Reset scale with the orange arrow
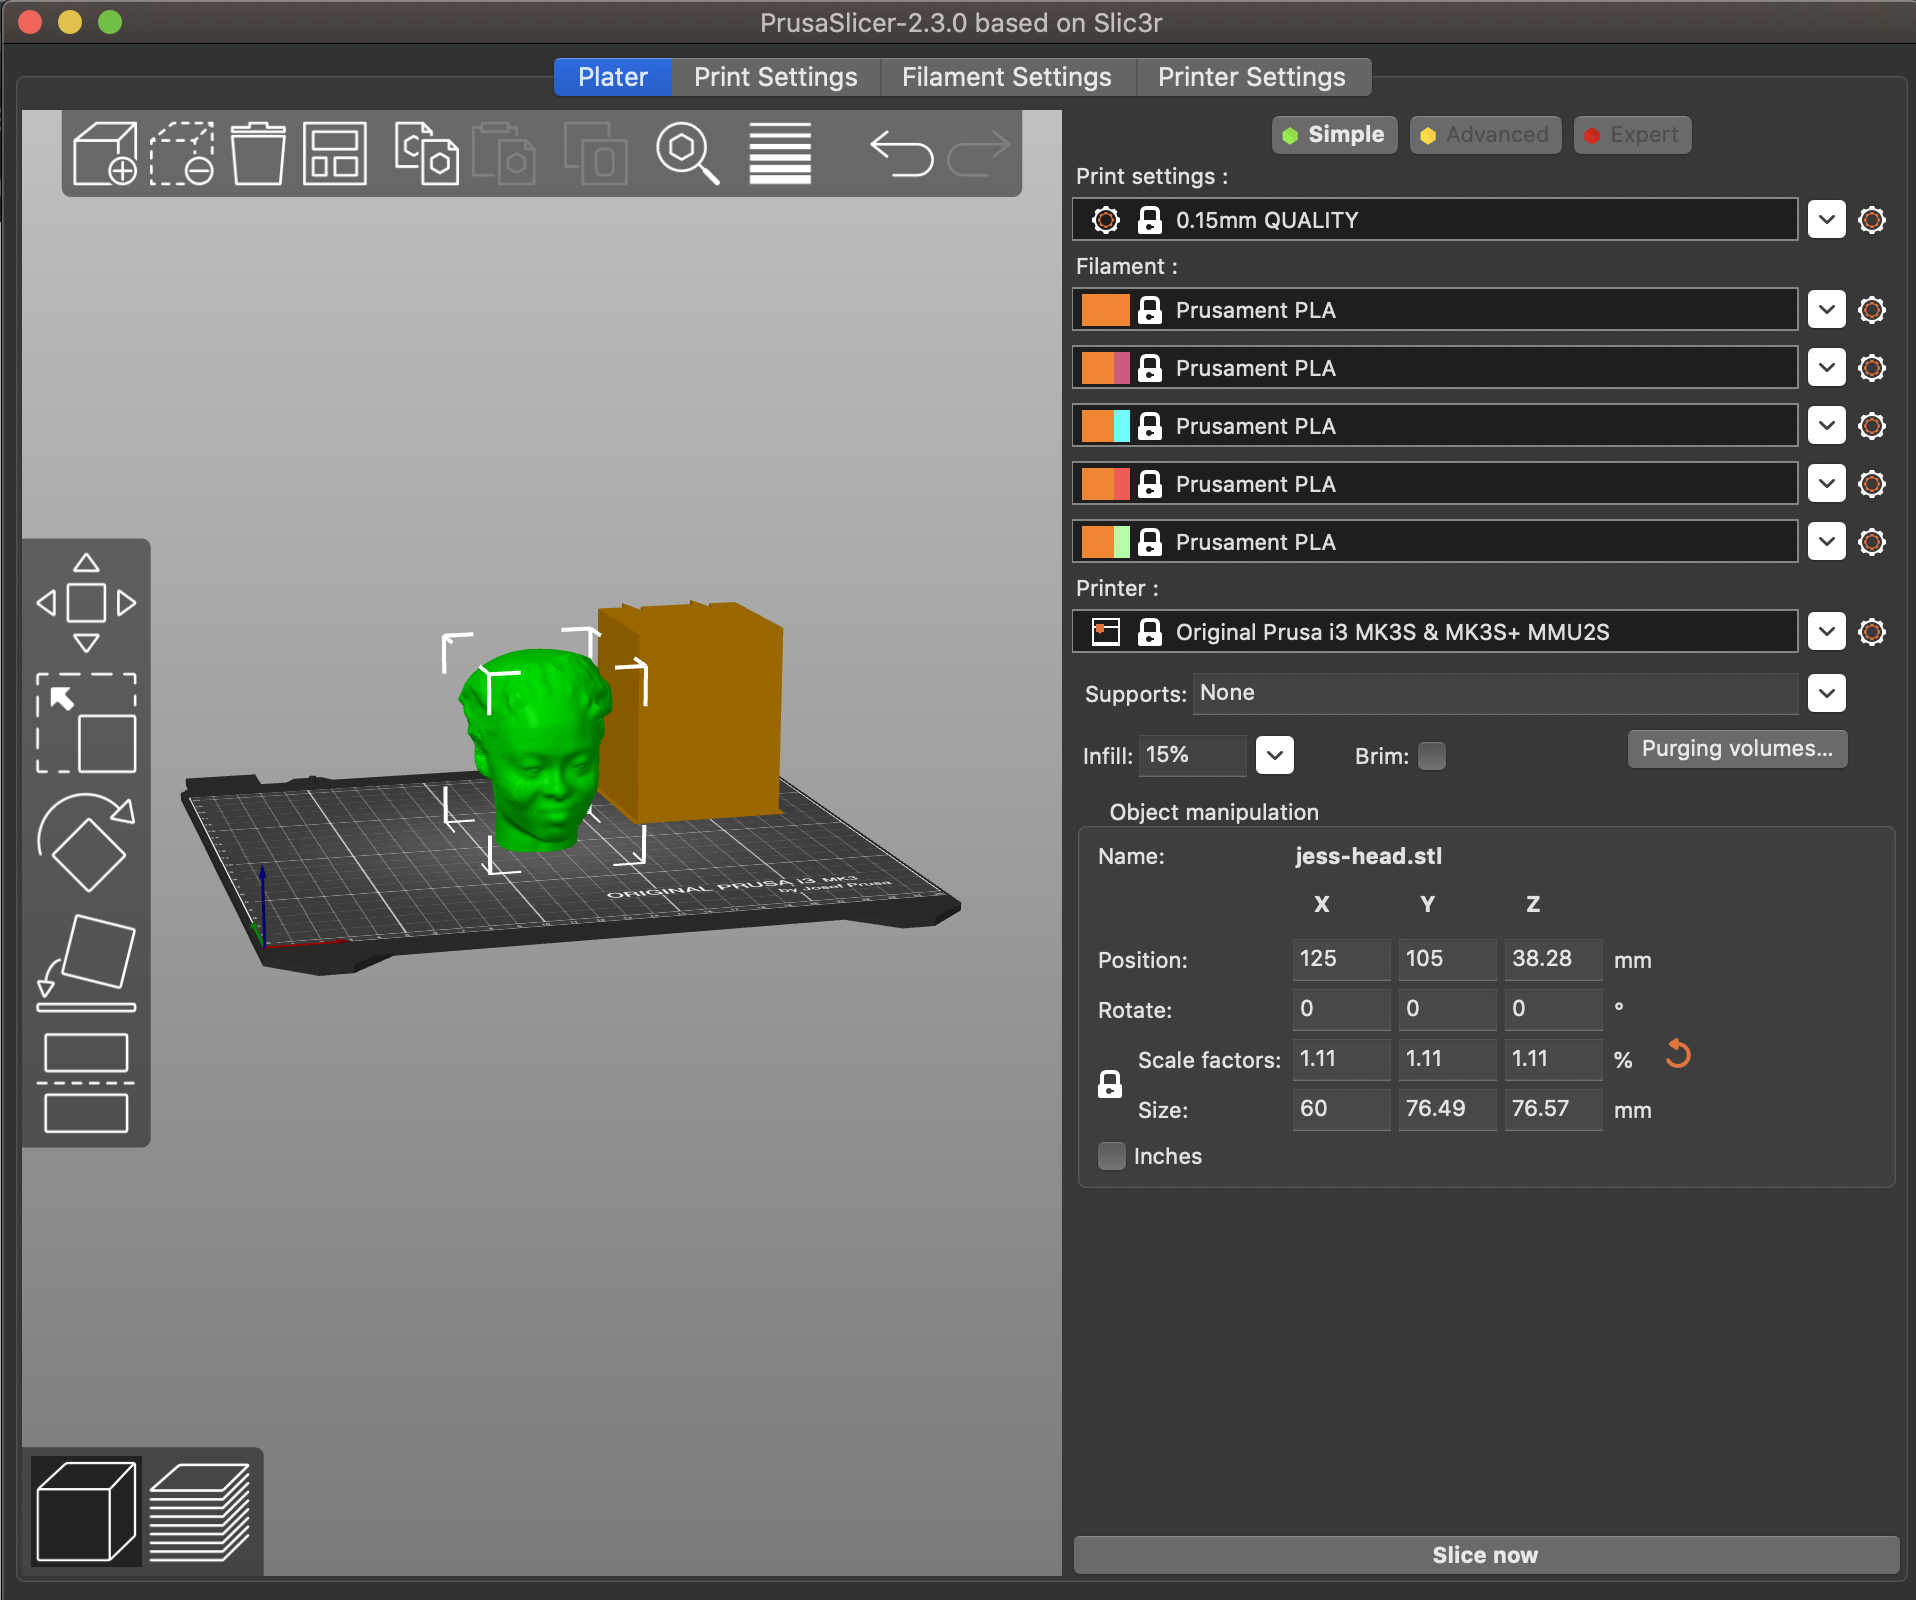This screenshot has width=1916, height=1600. coord(1678,1054)
